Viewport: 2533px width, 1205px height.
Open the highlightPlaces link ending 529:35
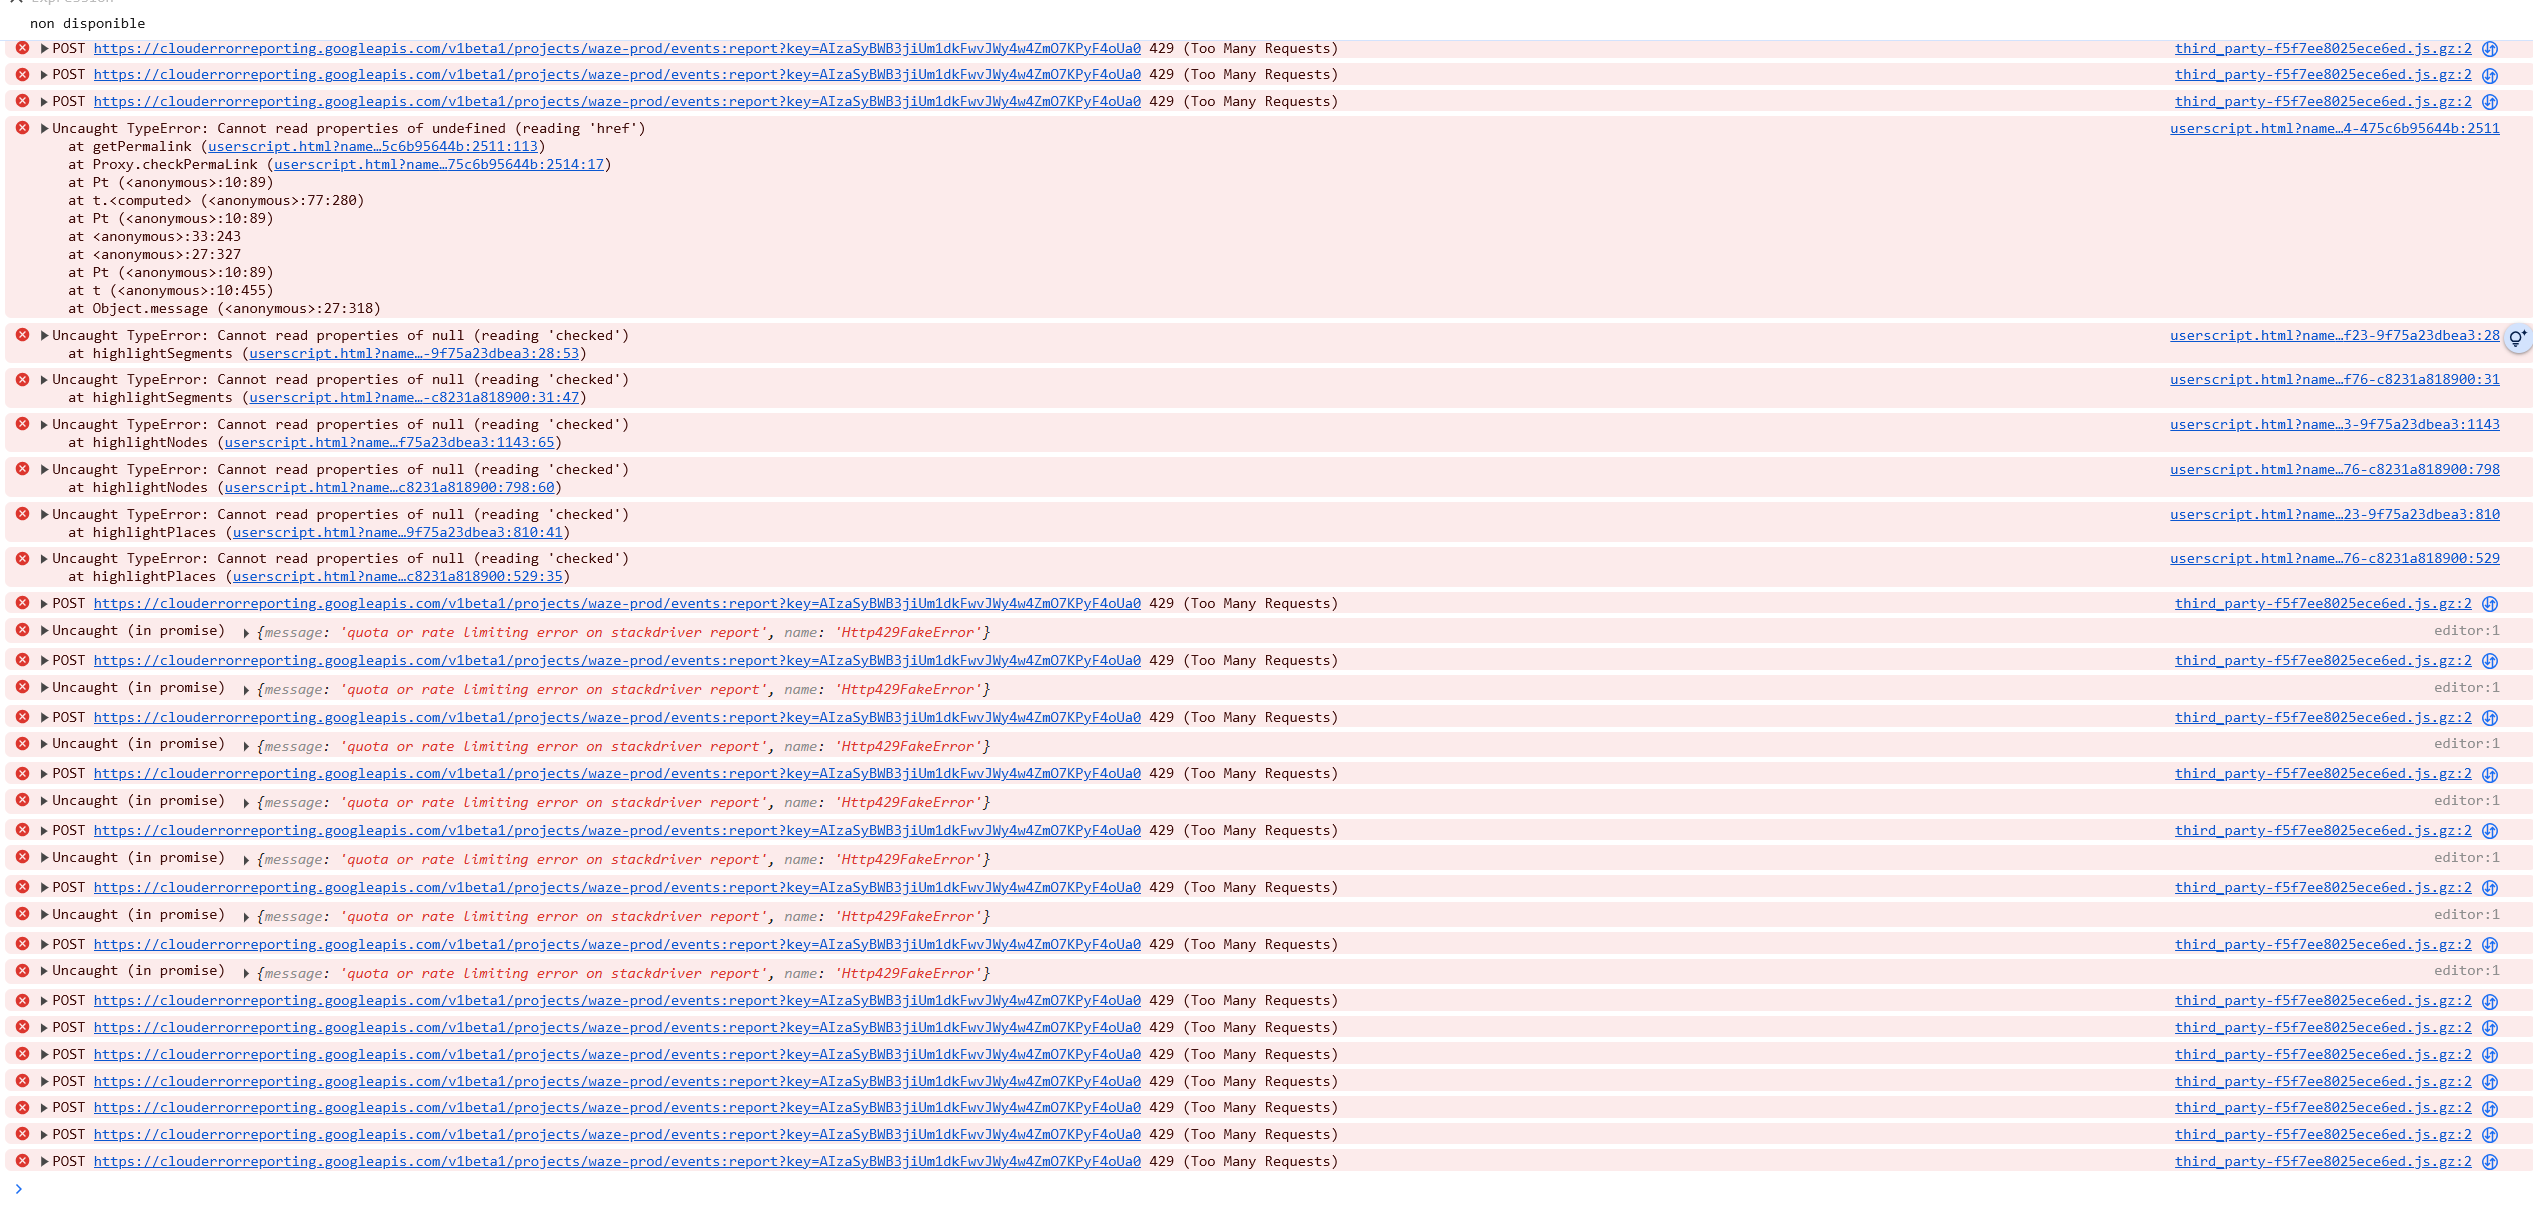397,577
